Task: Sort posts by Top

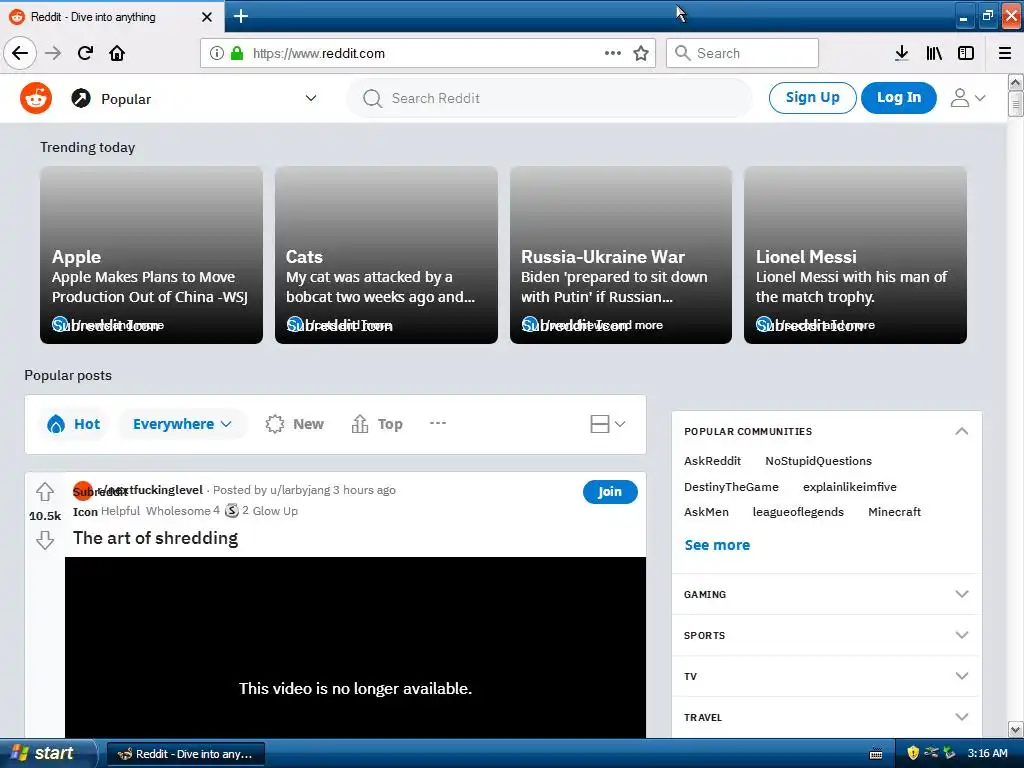Action: point(377,424)
